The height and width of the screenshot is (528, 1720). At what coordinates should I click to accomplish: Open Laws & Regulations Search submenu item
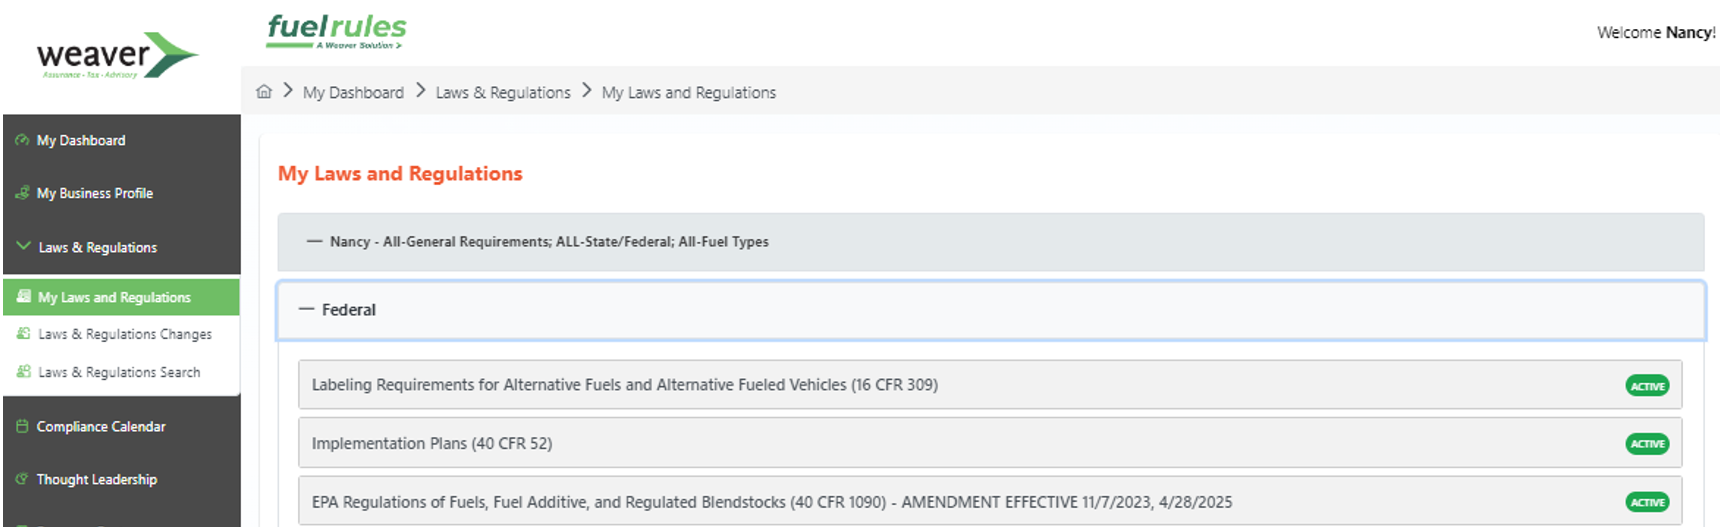[119, 372]
